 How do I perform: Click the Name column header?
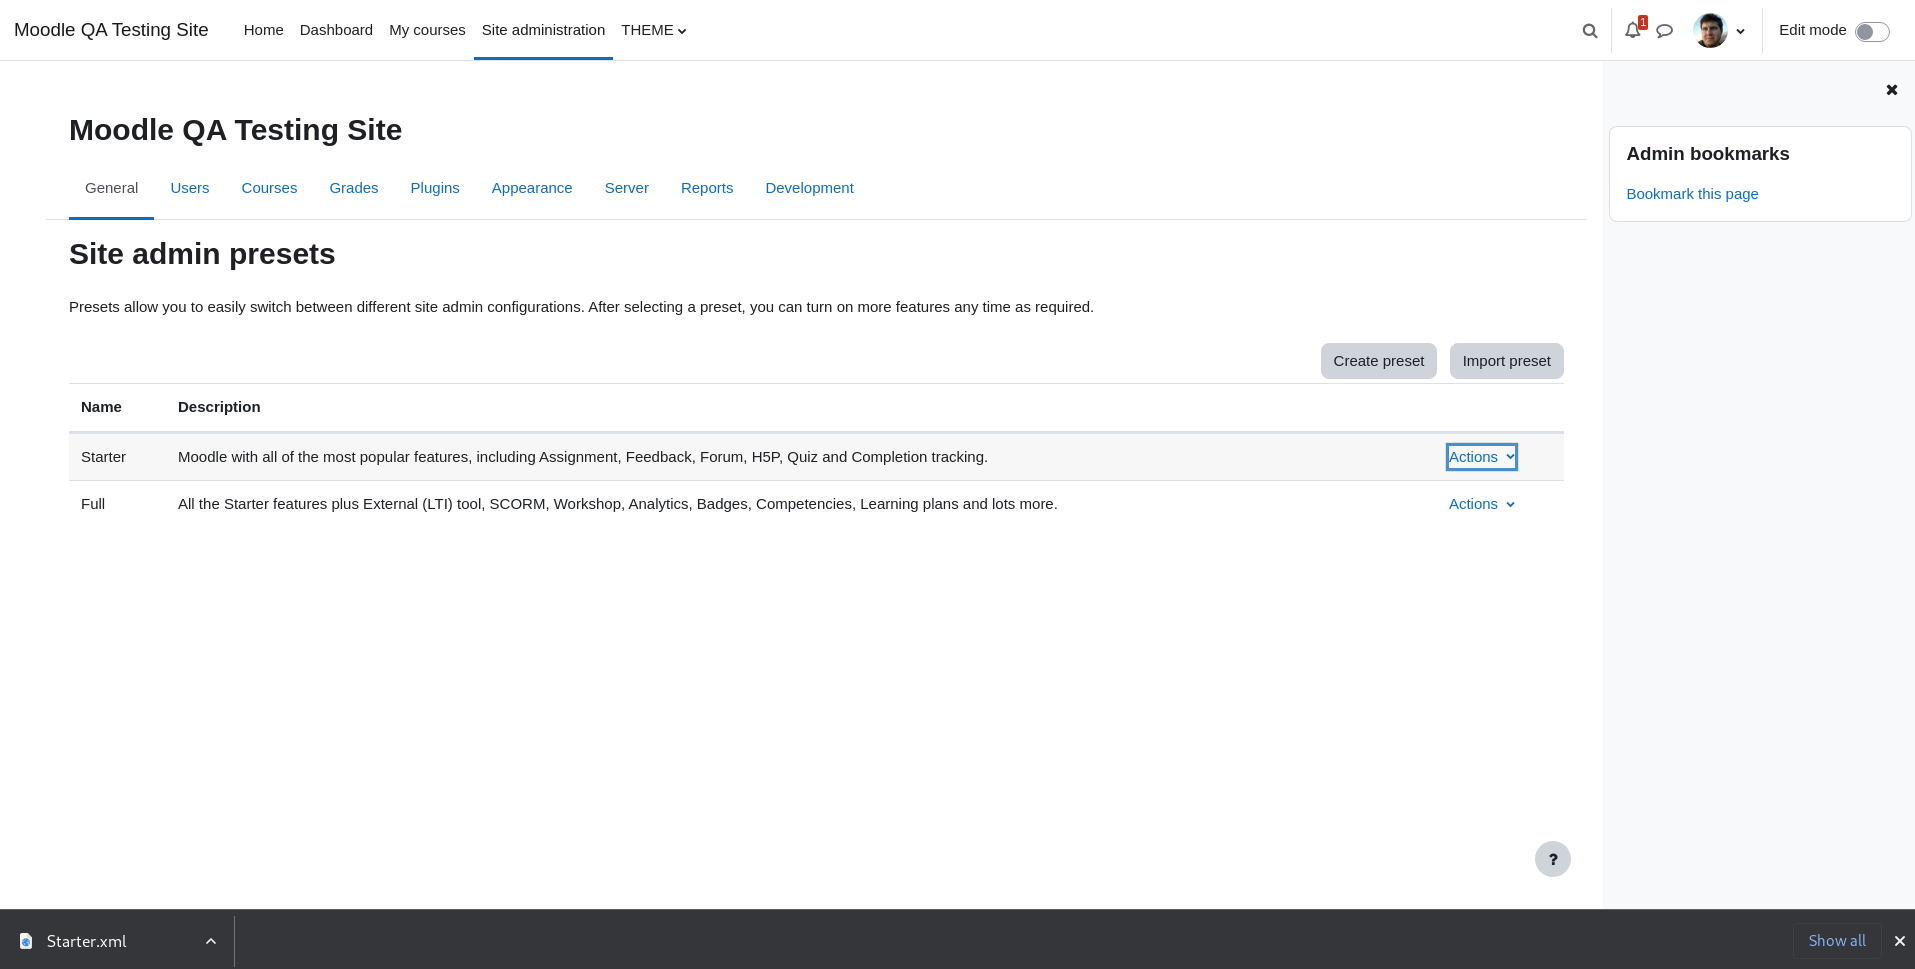101,407
